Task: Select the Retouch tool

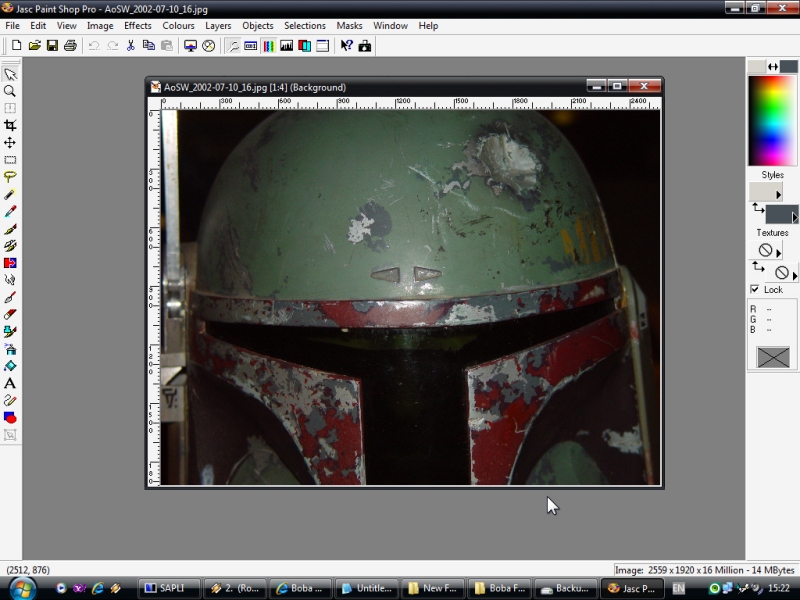Action: tap(10, 280)
